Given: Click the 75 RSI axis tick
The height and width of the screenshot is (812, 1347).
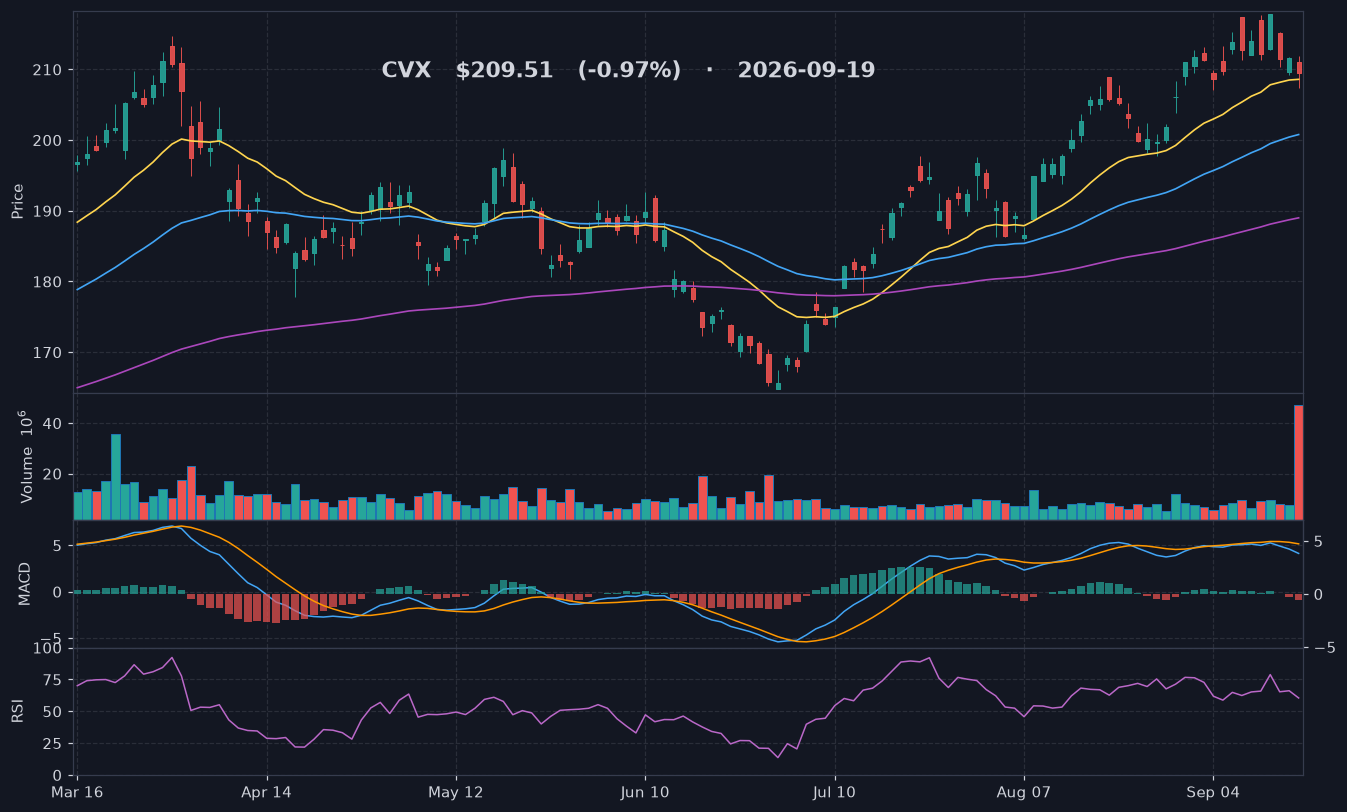Looking at the screenshot, I should [x=54, y=681].
